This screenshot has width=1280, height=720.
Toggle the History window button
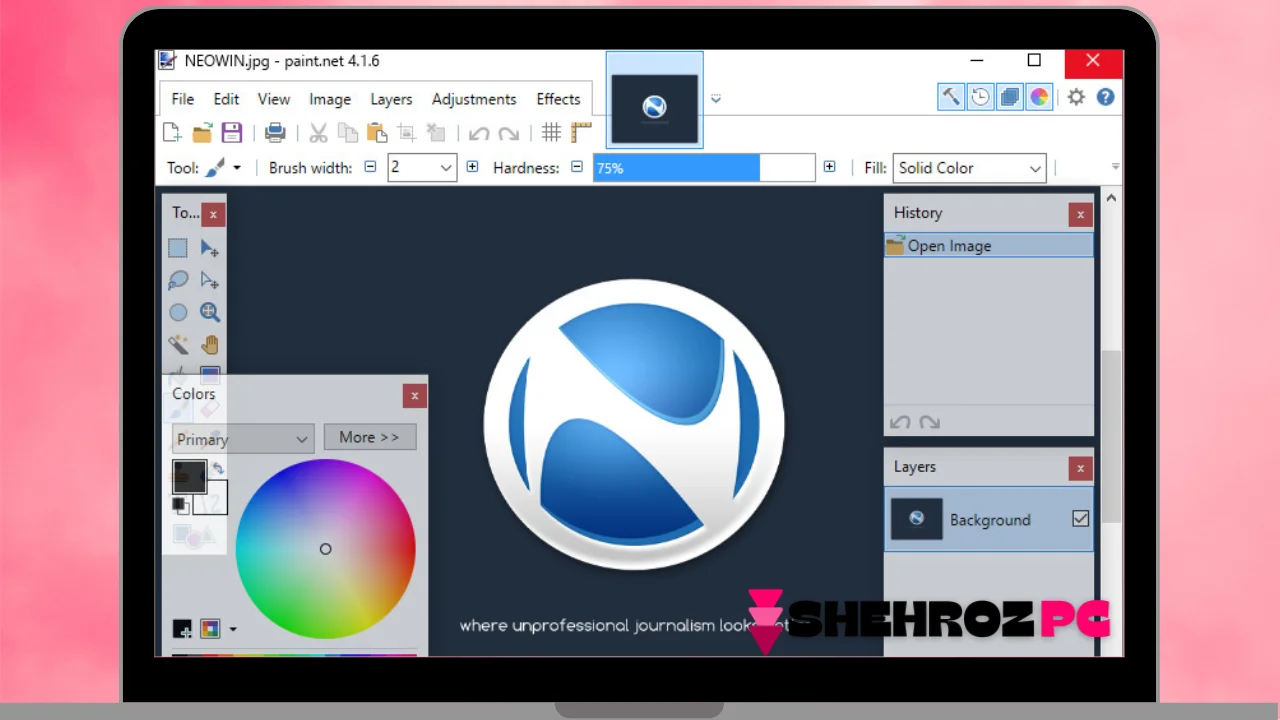[980, 97]
